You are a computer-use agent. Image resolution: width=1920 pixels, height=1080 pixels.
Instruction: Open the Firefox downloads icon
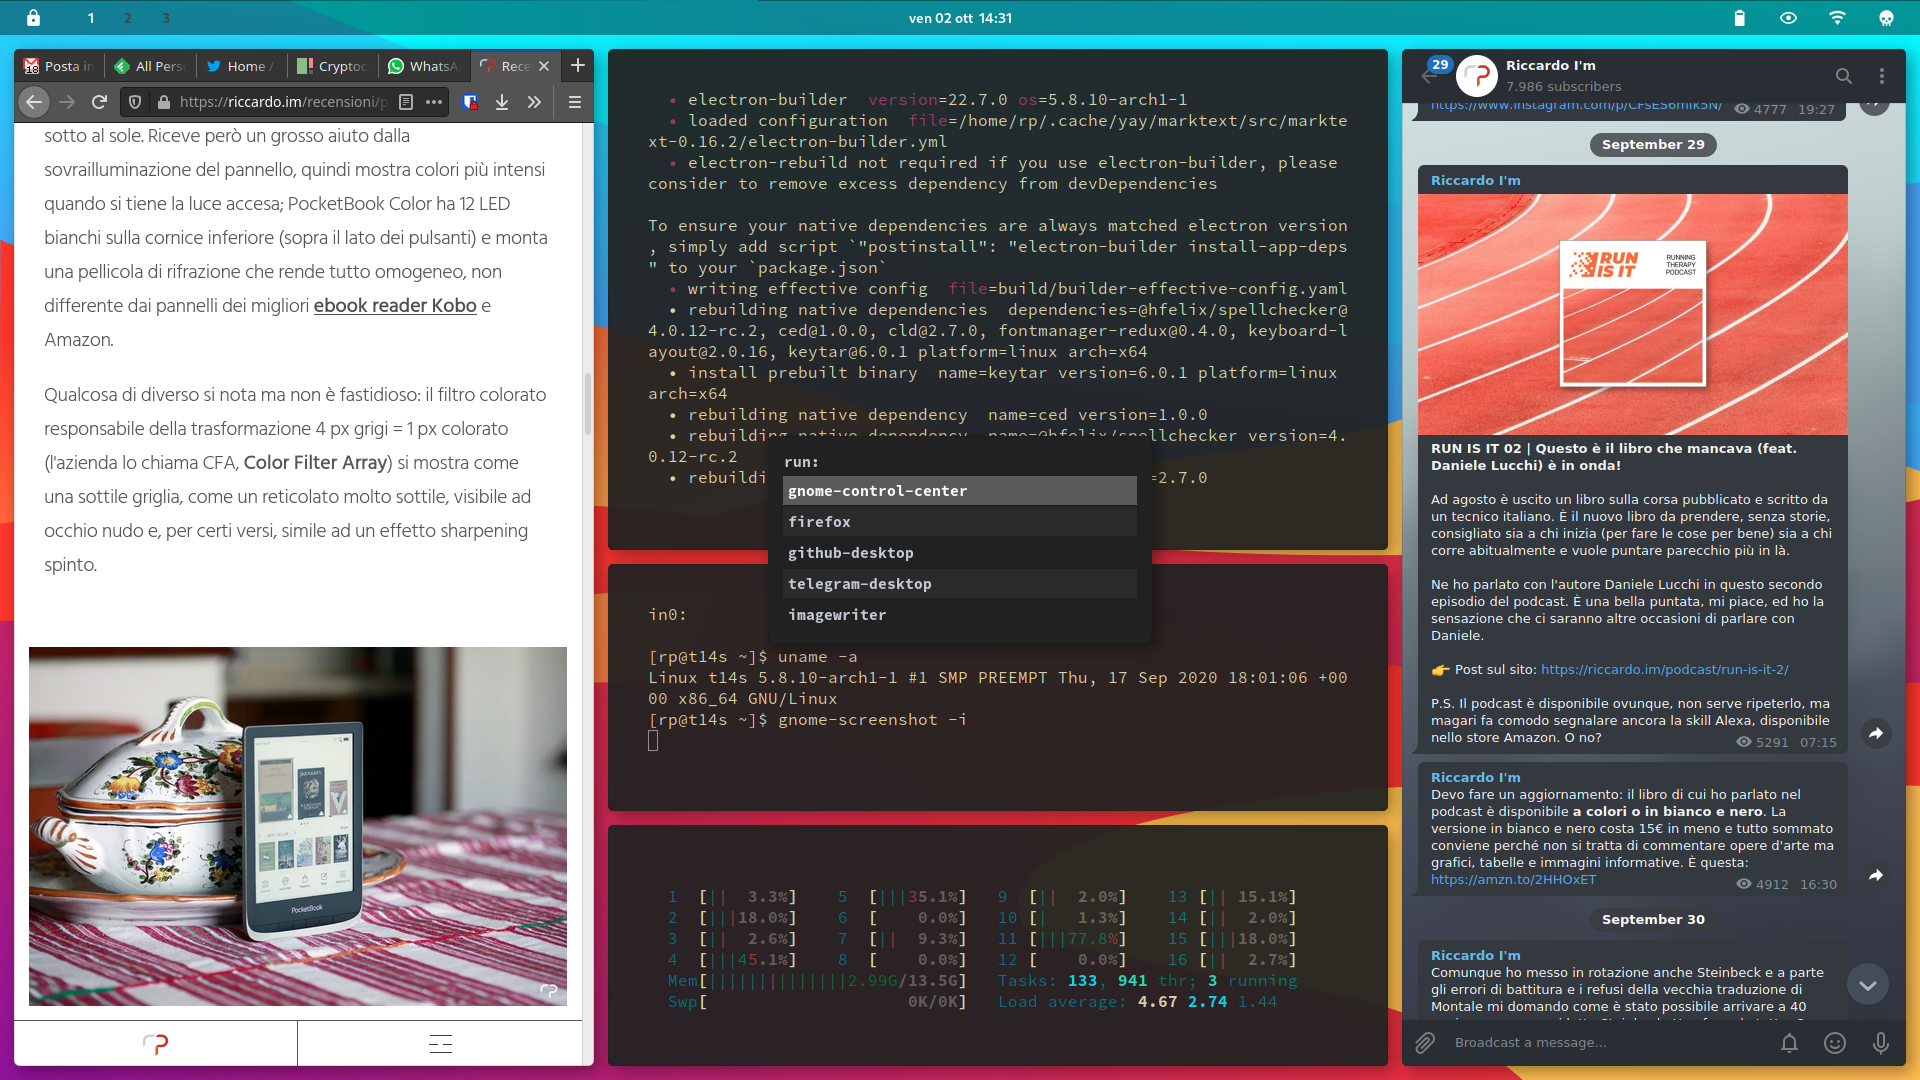[502, 102]
